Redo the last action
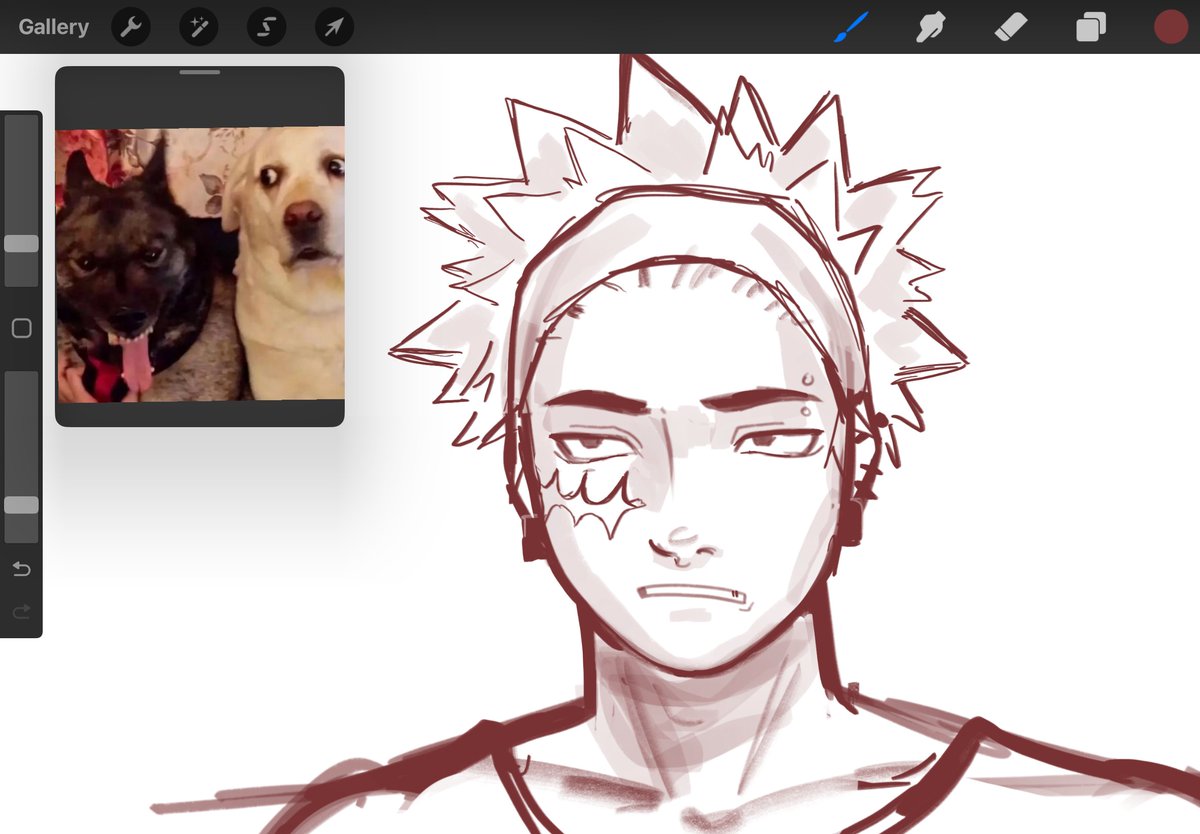The width and height of the screenshot is (1200, 834). pyautogui.click(x=21, y=611)
